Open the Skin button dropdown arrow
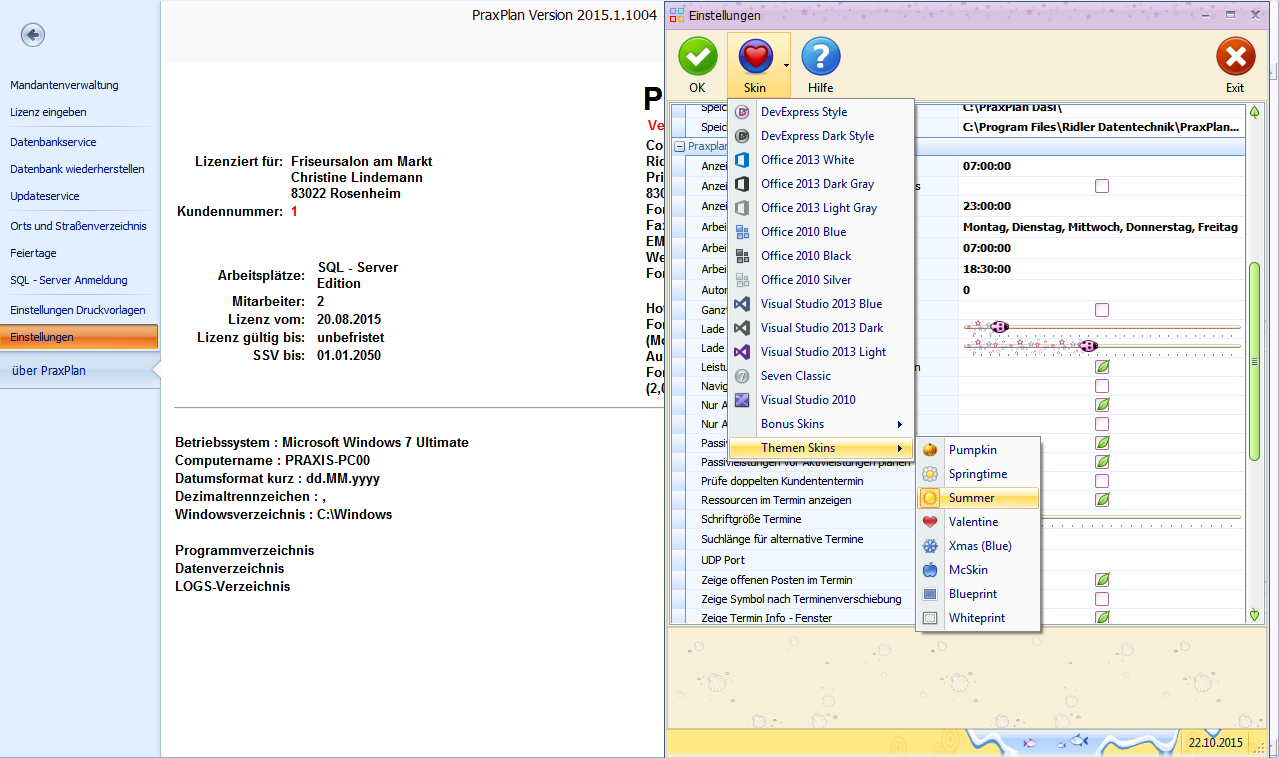Screen dimensions: 1279x758 786,66
